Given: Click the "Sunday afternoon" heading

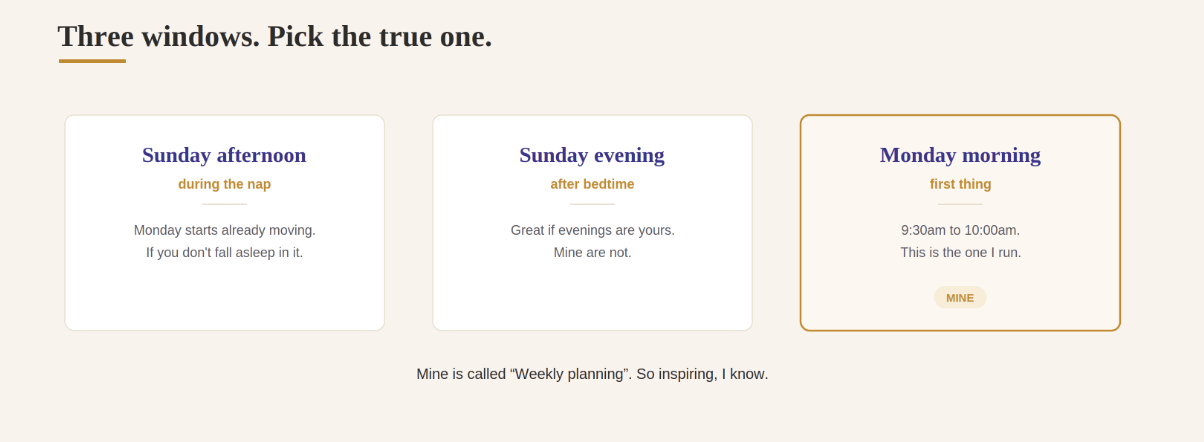Looking at the screenshot, I should [224, 155].
